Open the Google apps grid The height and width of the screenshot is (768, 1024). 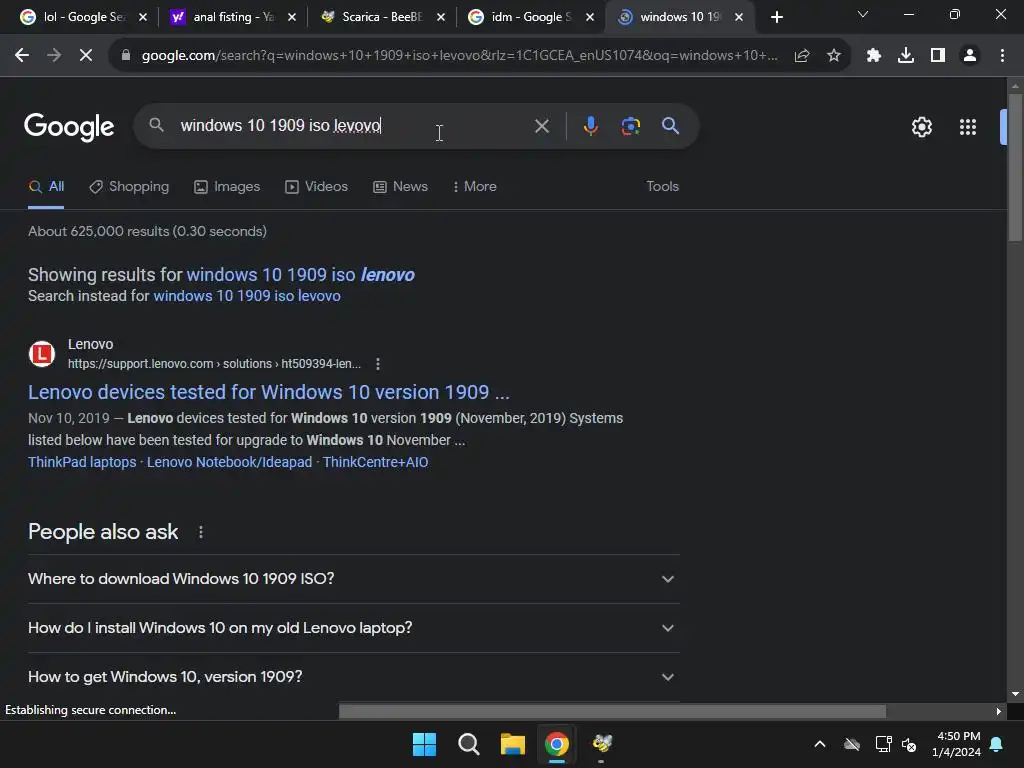pos(968,127)
